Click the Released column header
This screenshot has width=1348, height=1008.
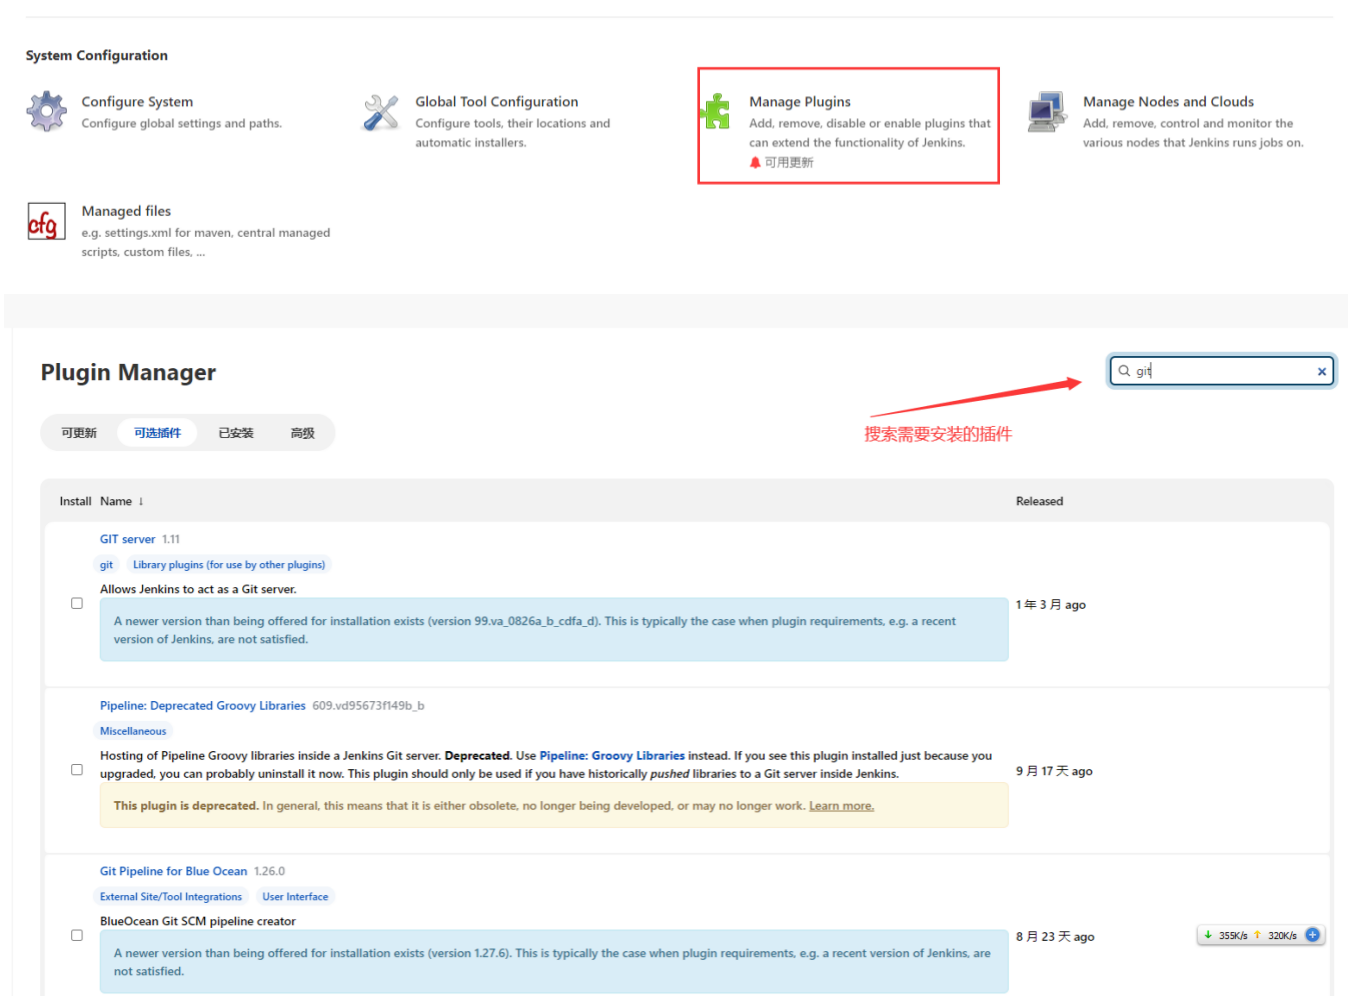[x=1039, y=502]
